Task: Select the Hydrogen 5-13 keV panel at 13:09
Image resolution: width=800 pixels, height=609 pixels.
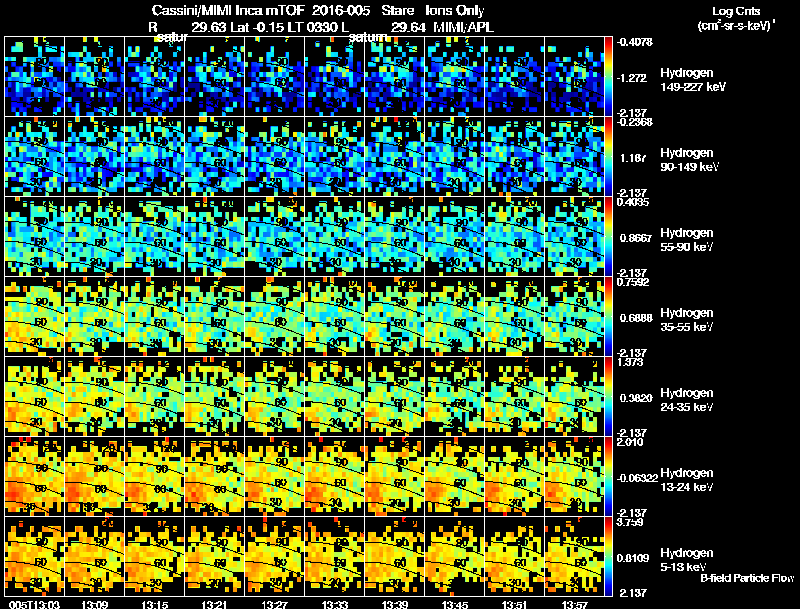Action: point(94,557)
